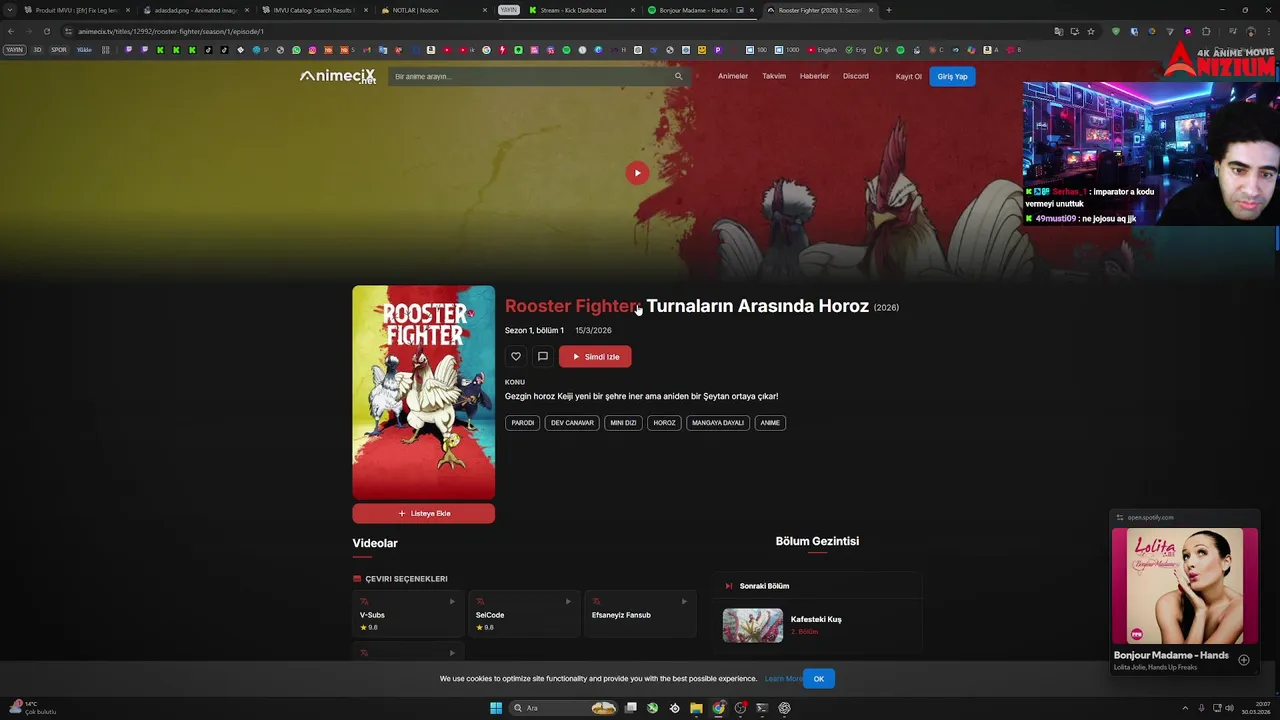Image resolution: width=1280 pixels, height=720 pixels.
Task: Open the YAYIN bookmarks folder
Action: 14,49
